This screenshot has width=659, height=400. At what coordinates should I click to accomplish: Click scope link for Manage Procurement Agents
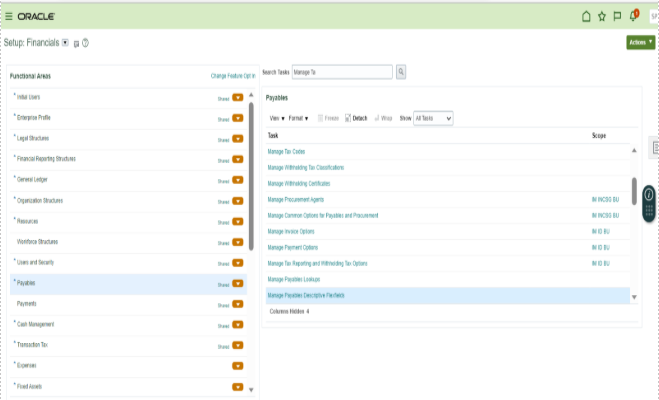tap(605, 200)
